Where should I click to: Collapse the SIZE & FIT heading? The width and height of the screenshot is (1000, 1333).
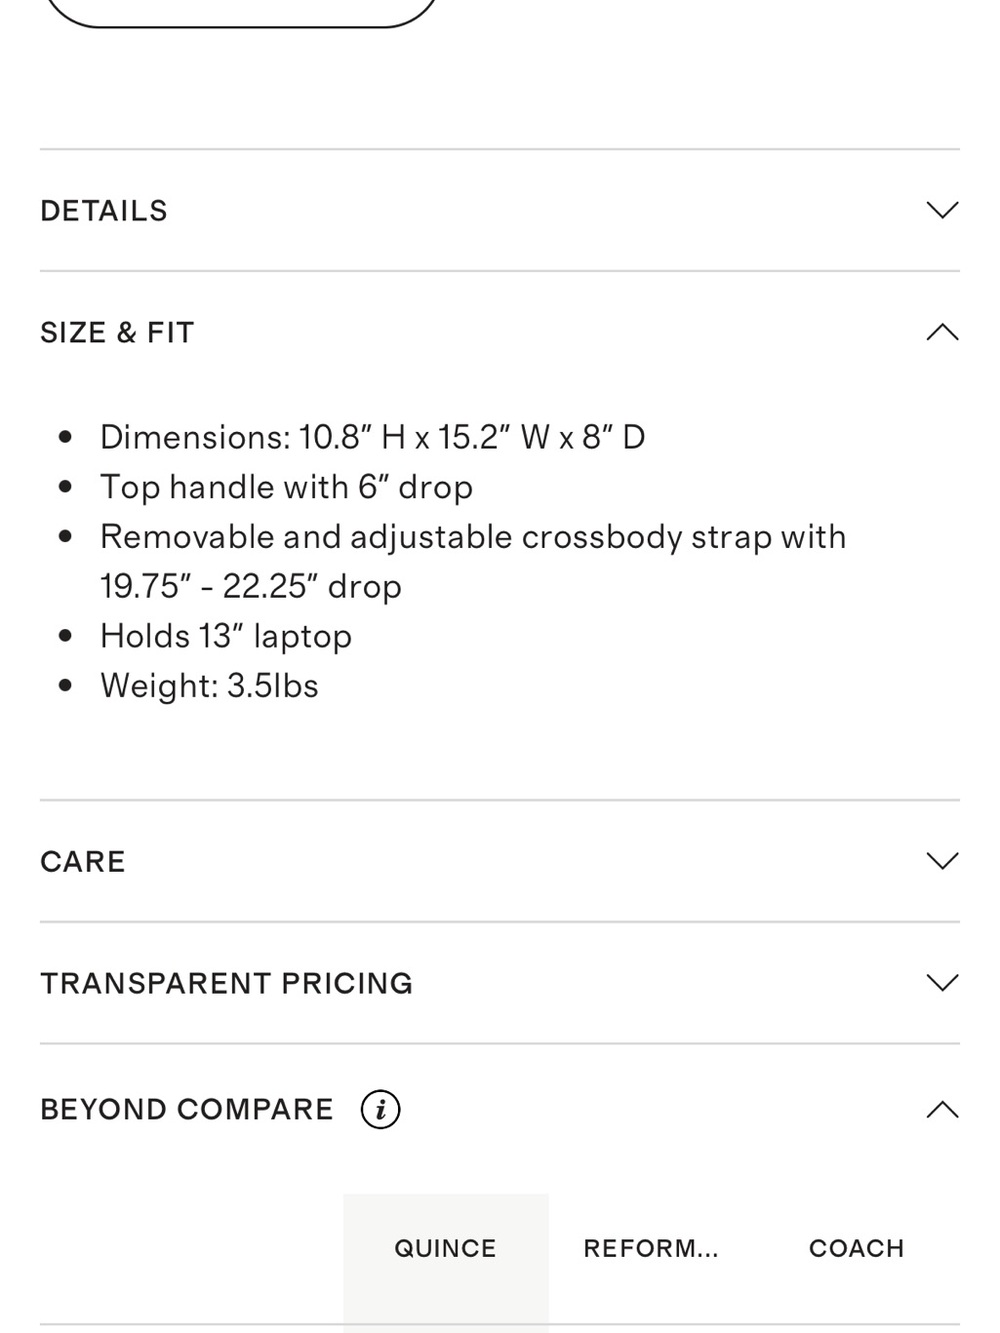117,333
